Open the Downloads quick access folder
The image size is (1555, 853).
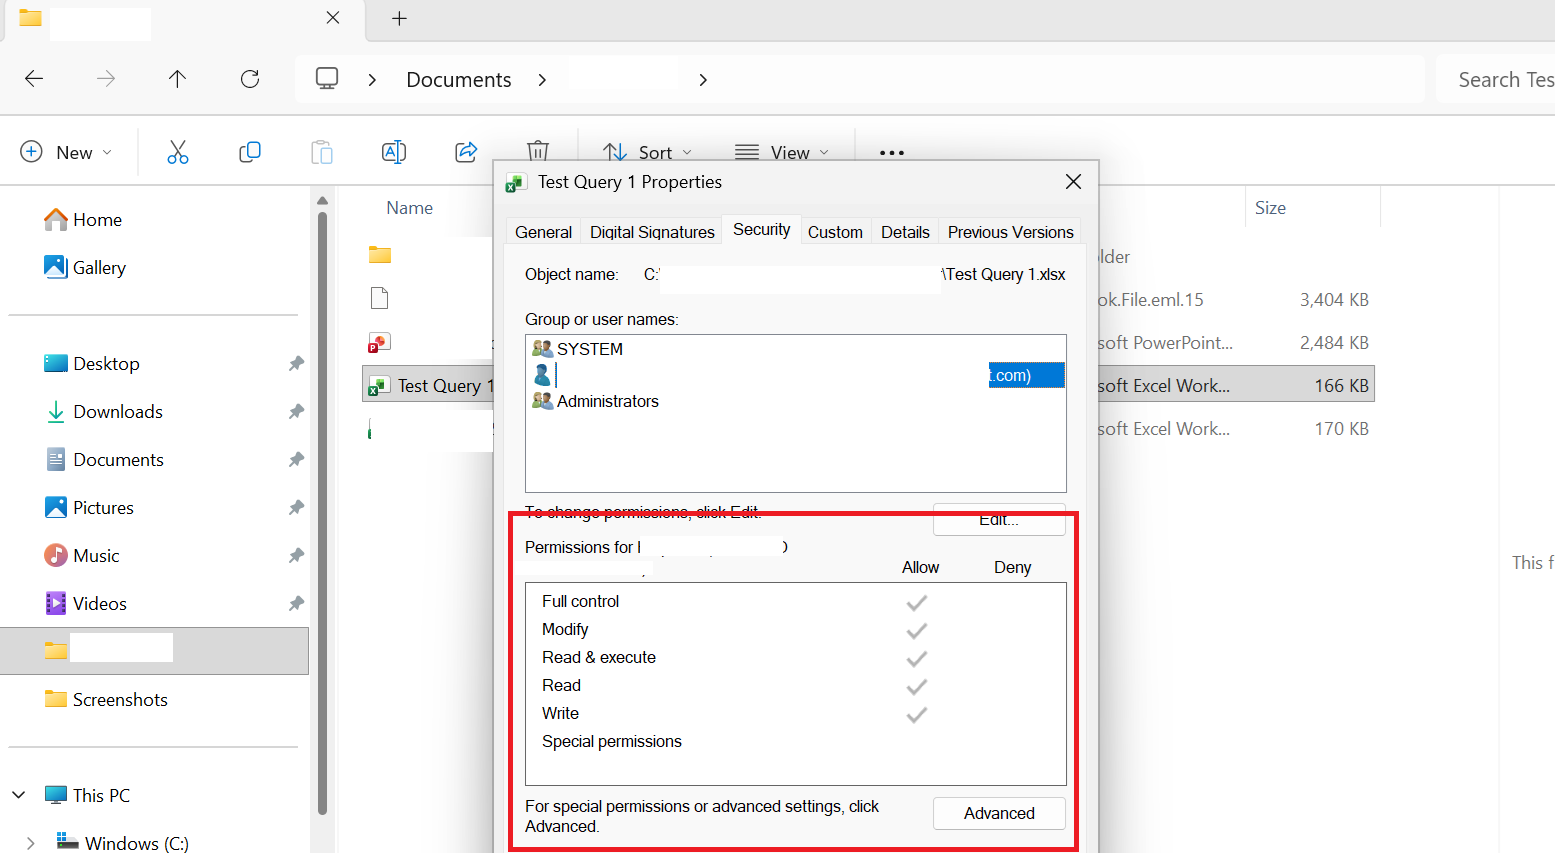coord(104,412)
